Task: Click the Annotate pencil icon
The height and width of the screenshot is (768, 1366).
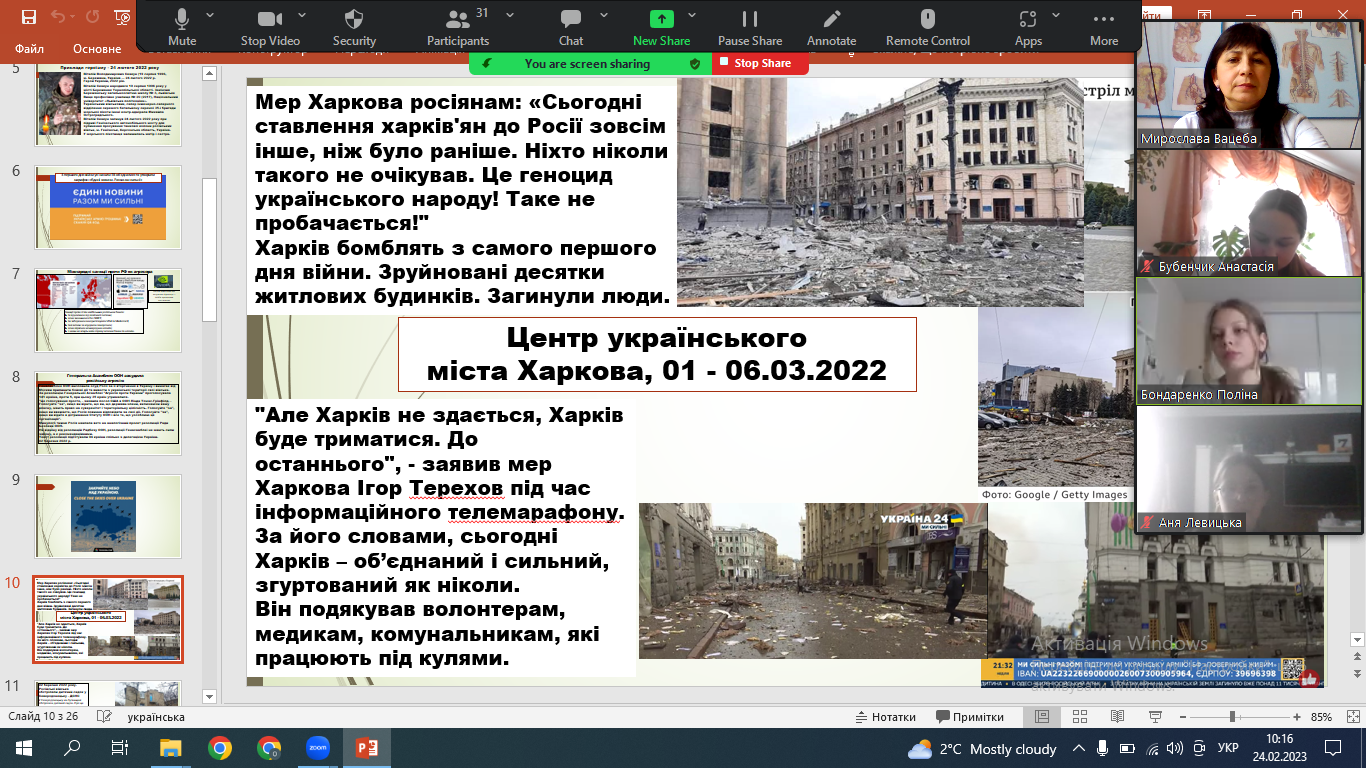Action: coord(831,19)
